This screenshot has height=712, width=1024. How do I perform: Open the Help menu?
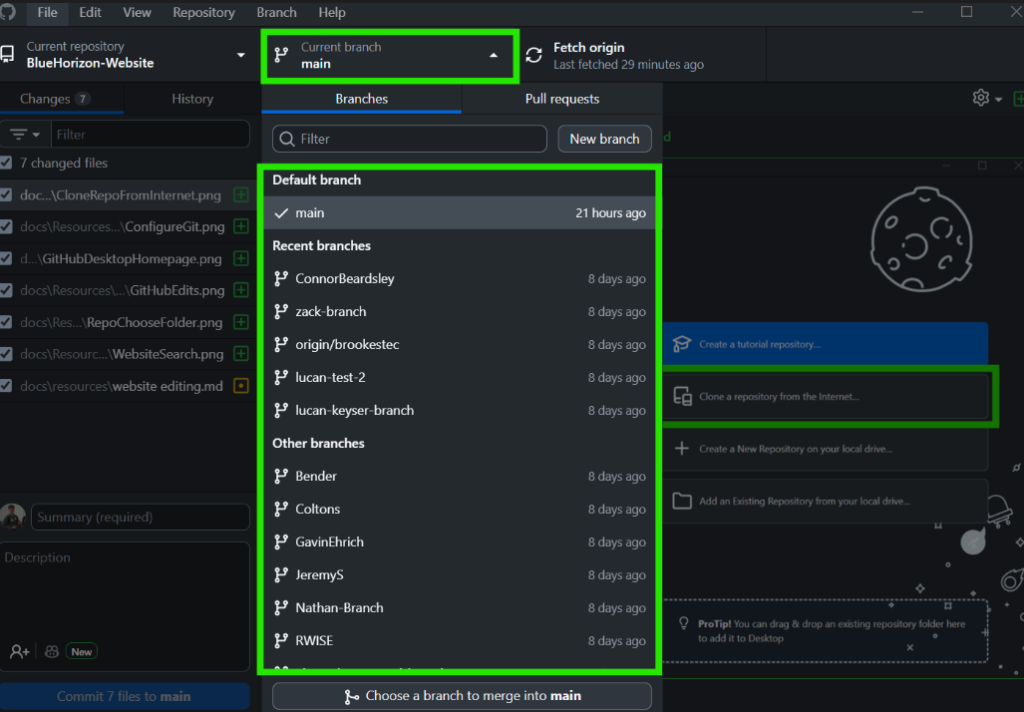332,12
